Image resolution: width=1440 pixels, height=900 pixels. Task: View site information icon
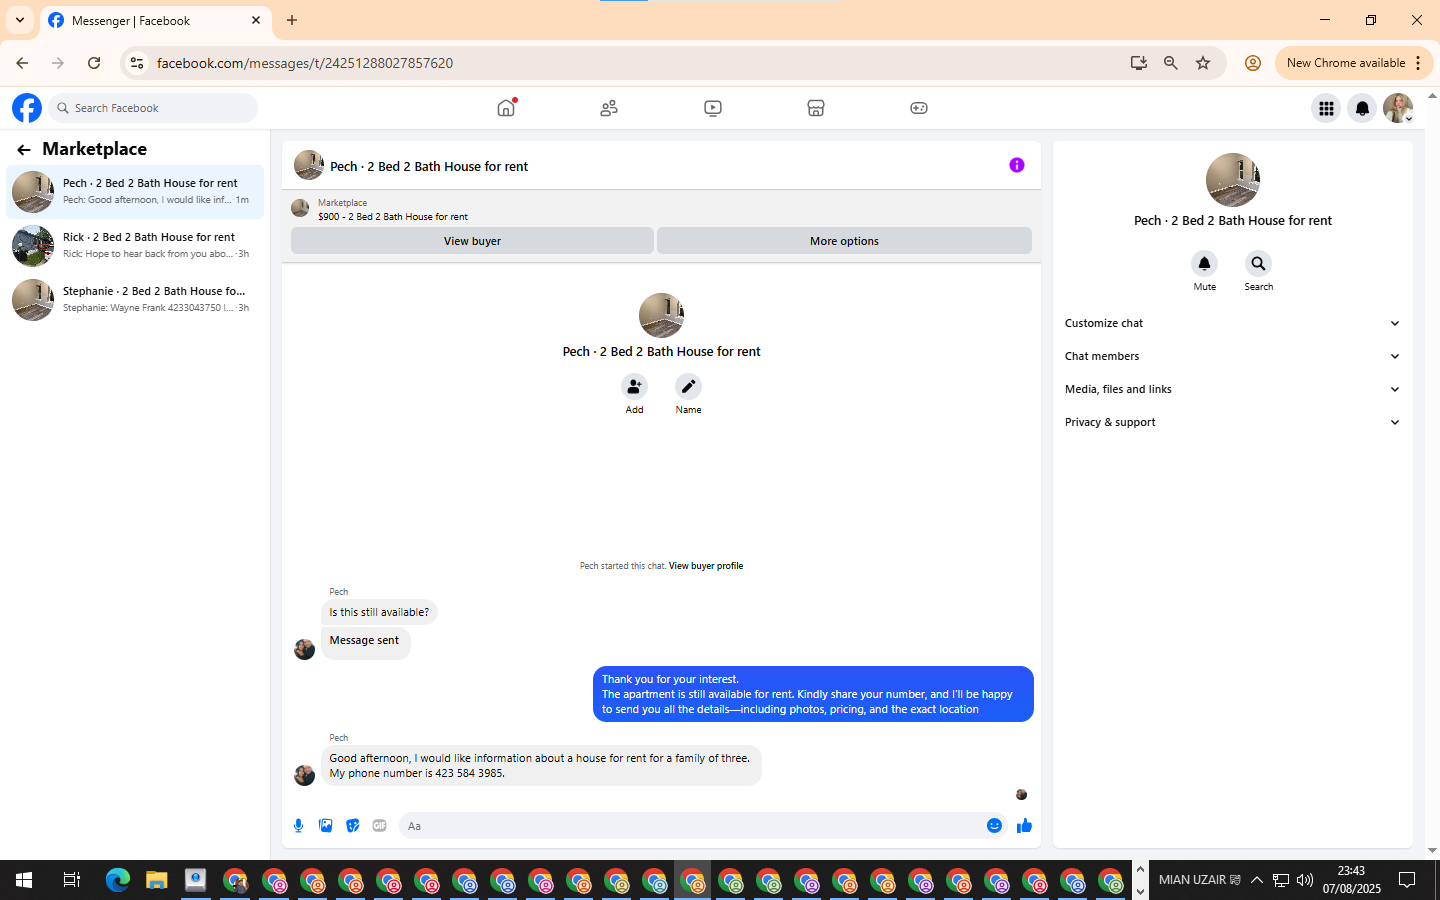[137, 63]
